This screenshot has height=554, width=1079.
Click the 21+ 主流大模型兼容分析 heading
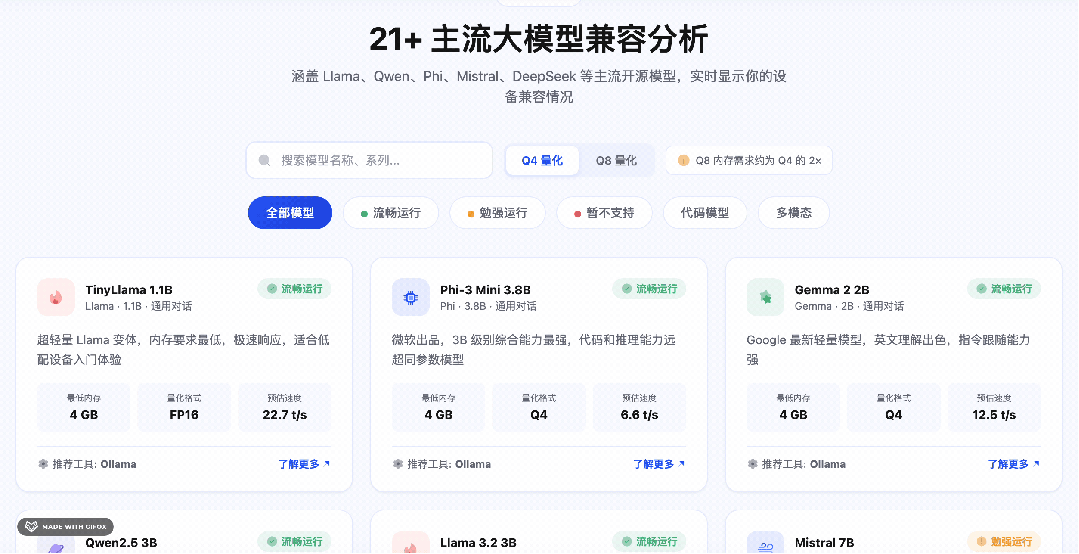coord(539,39)
